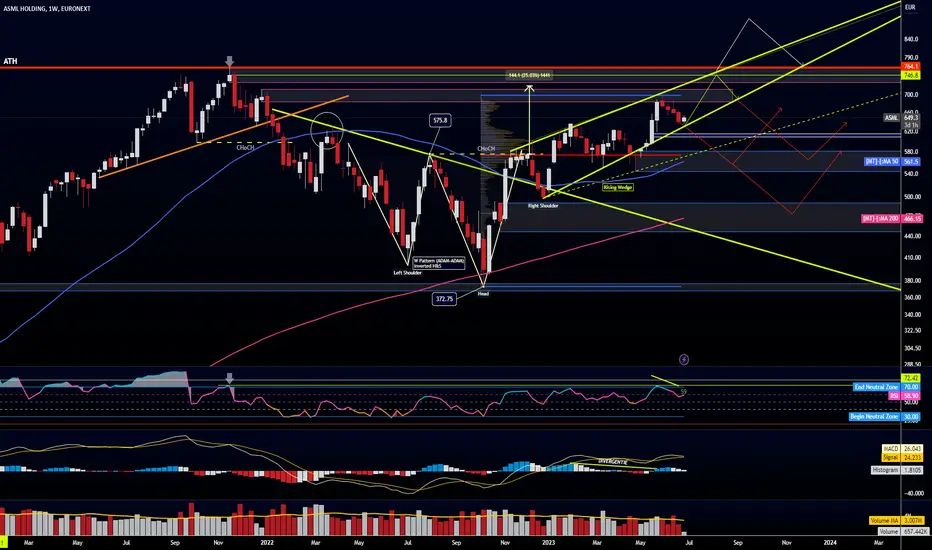
Task: Click the 2023 label on time axis
Action: pos(548,542)
